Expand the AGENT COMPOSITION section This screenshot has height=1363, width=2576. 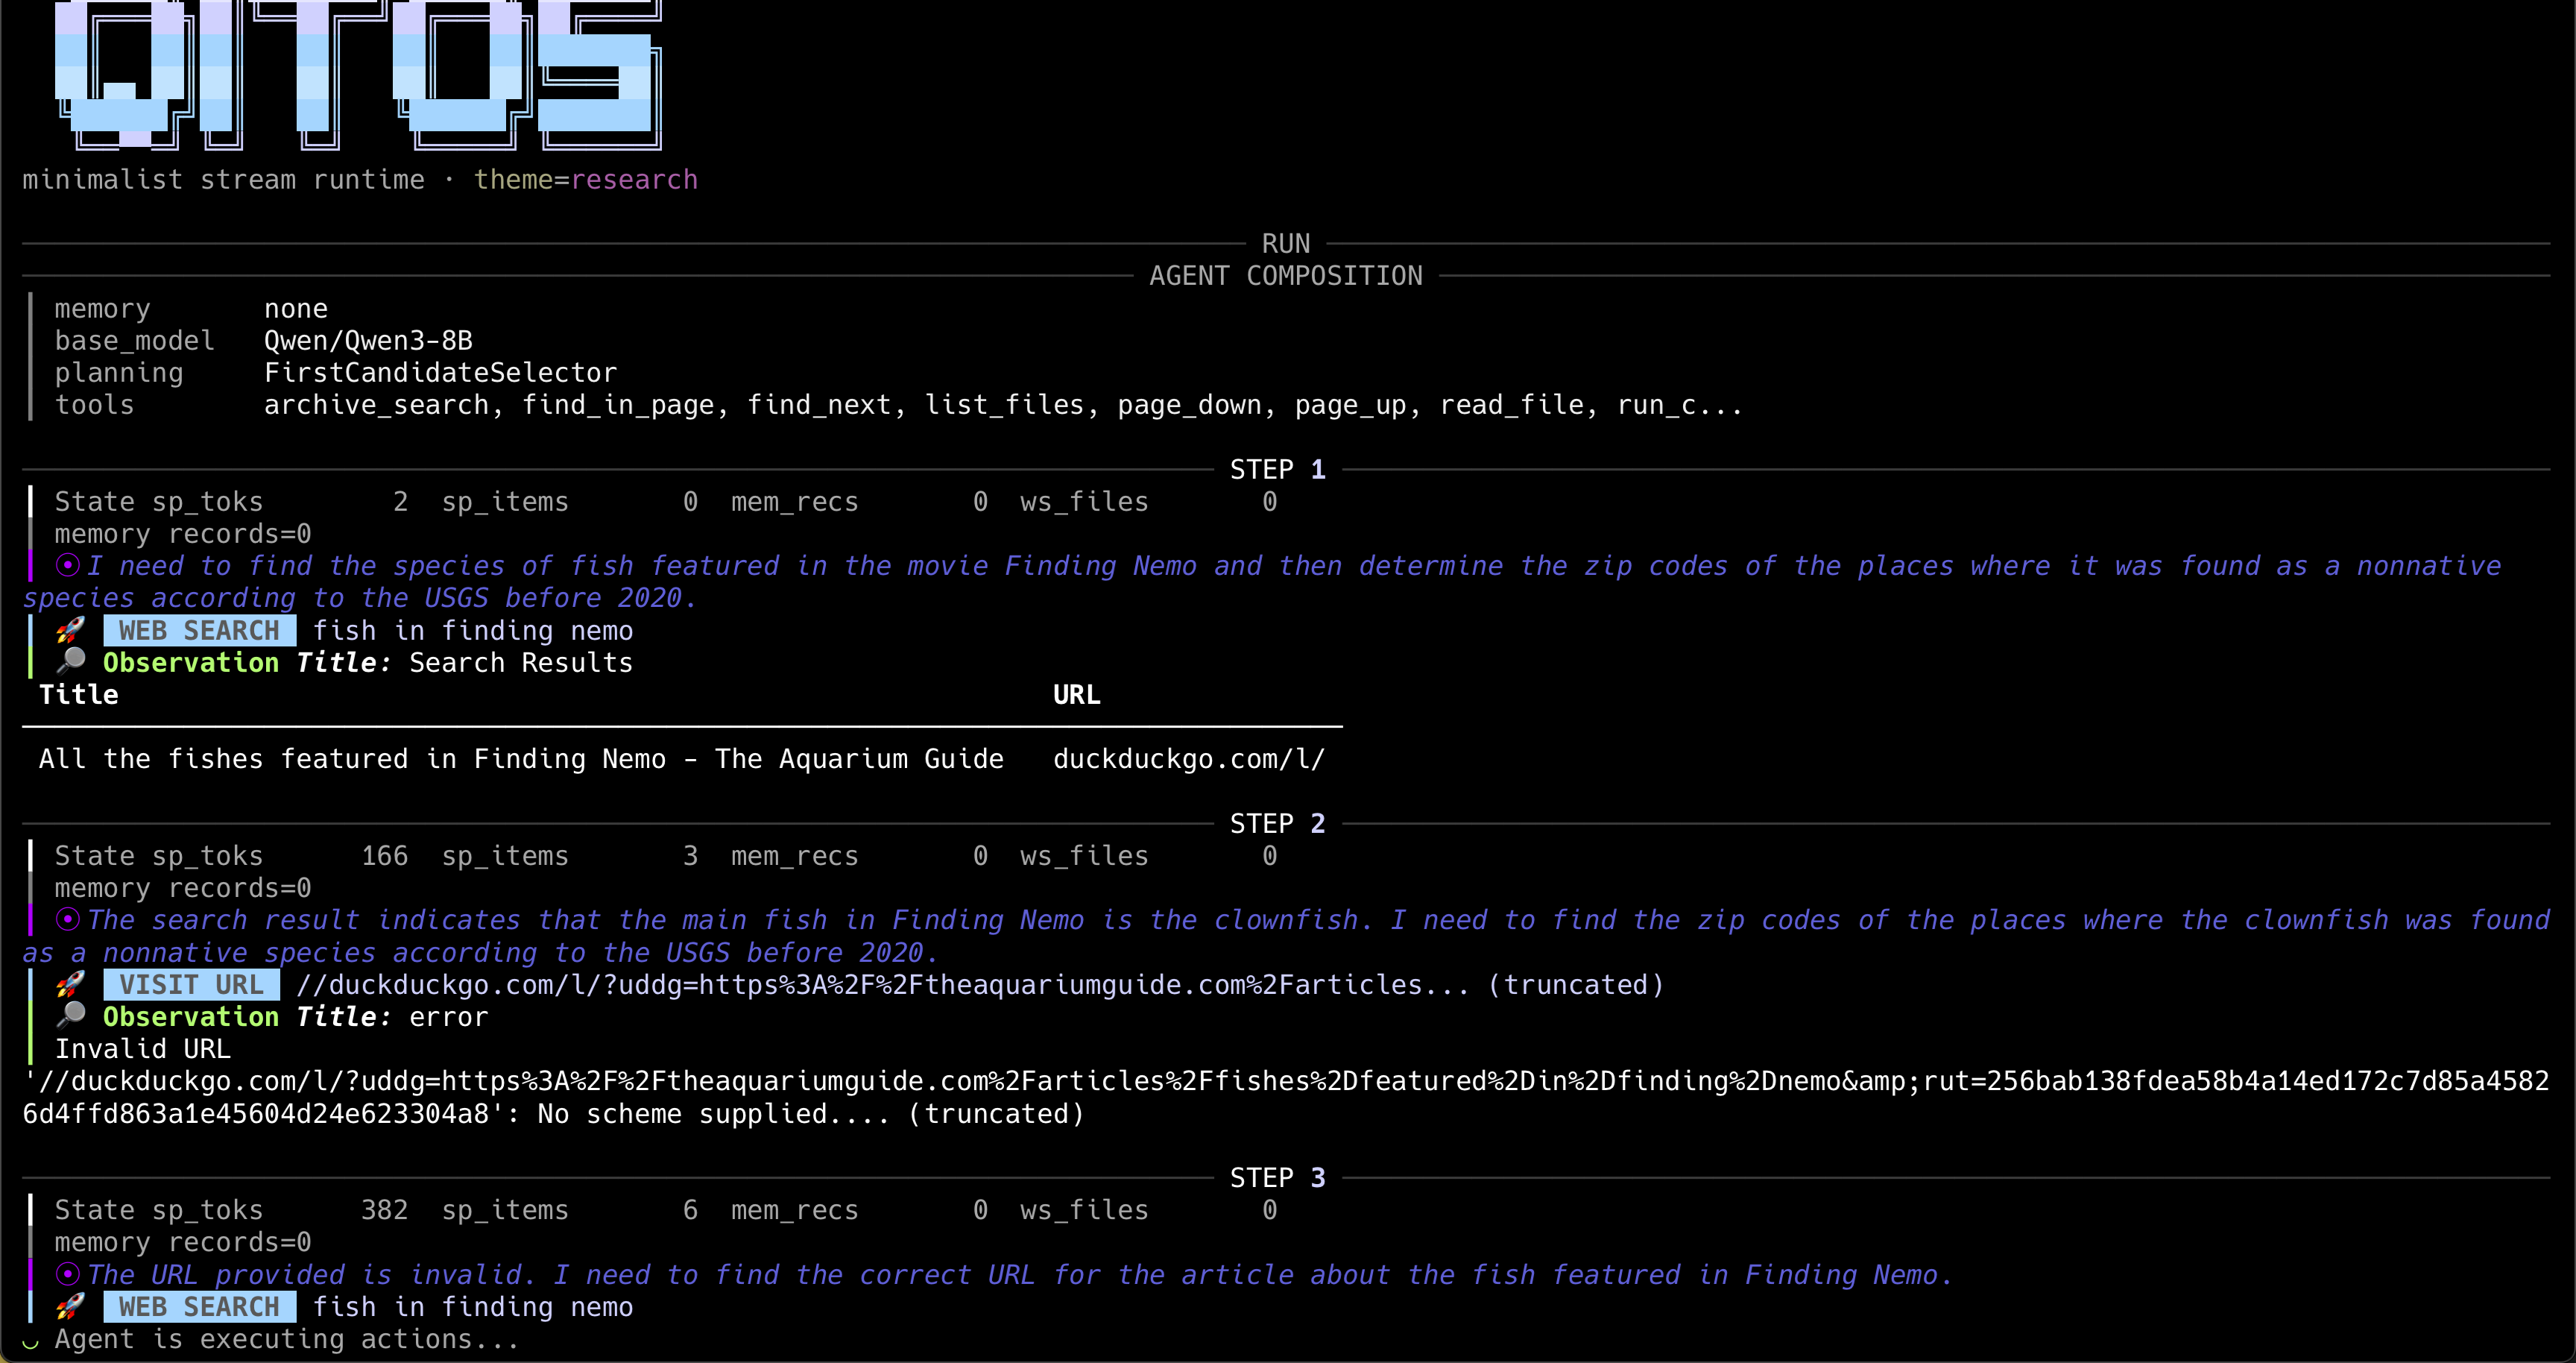[x=1285, y=276]
